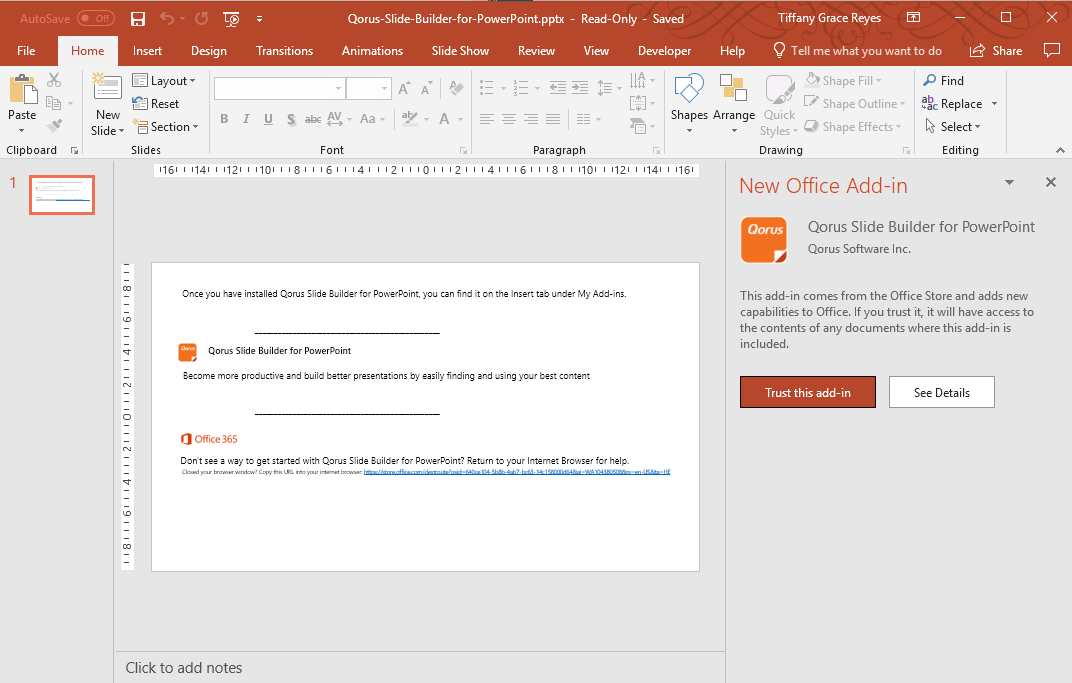Click the New Slide icon
The width and height of the screenshot is (1072, 683).
pyautogui.click(x=107, y=88)
